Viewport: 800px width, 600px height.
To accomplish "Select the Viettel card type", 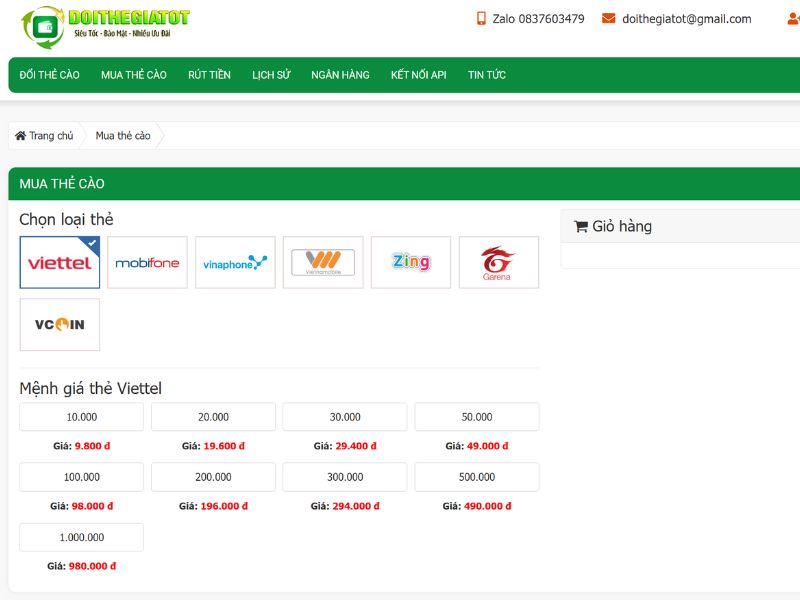I will click(x=60, y=262).
